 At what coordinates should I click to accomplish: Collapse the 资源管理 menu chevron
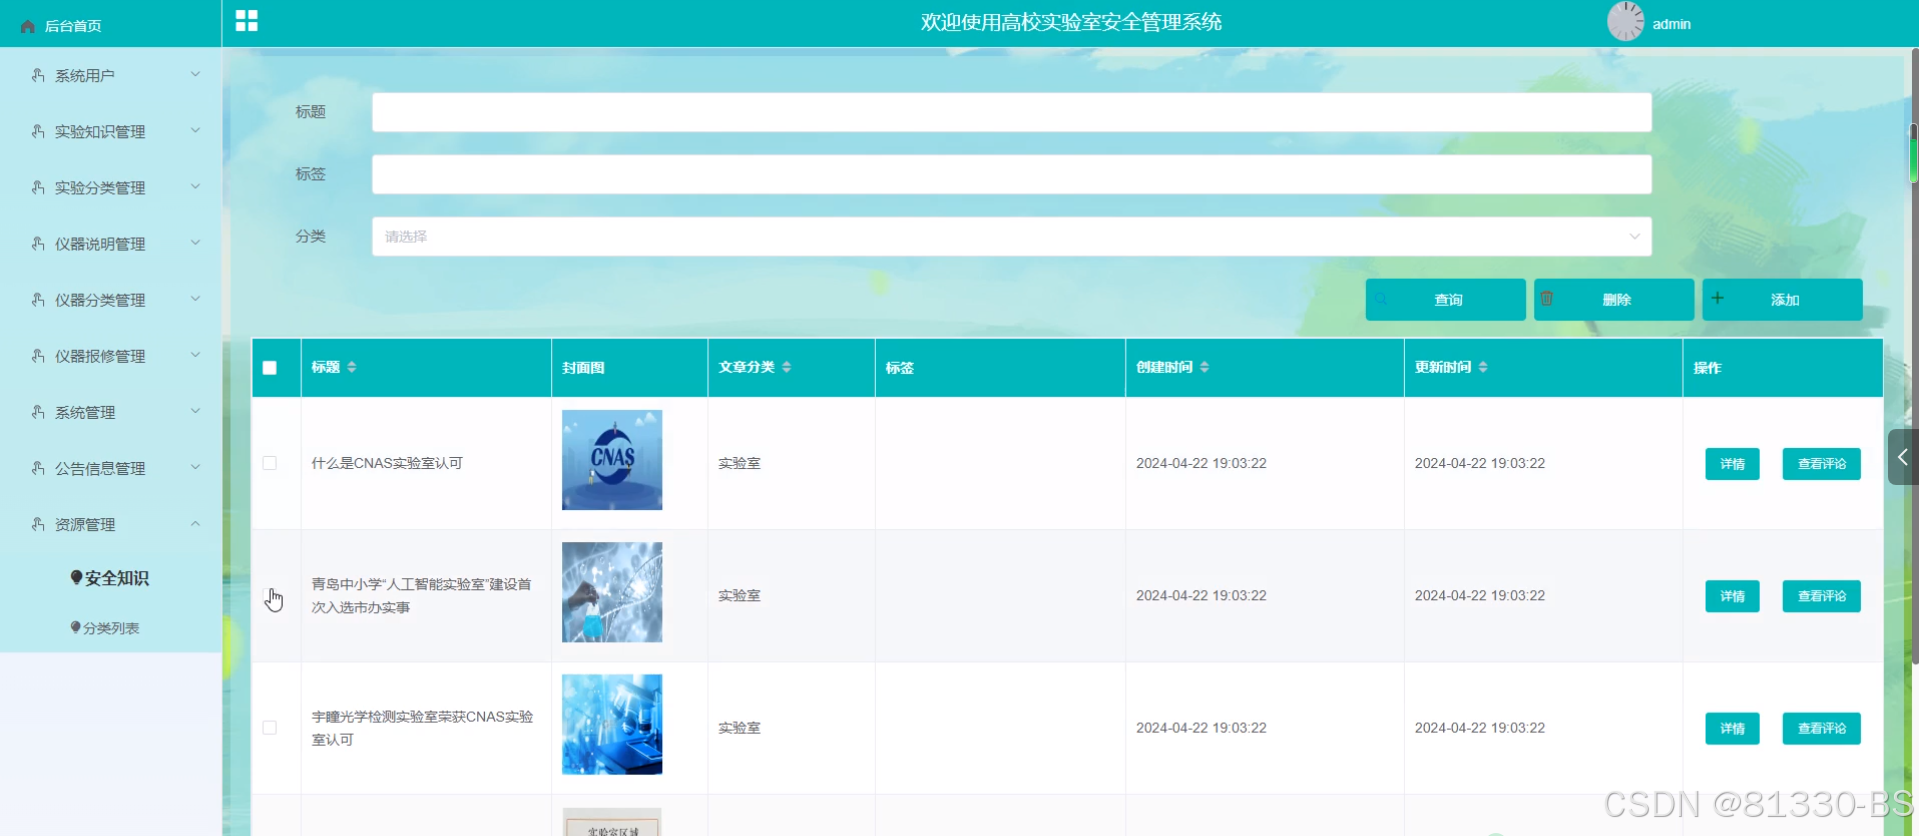pos(195,523)
